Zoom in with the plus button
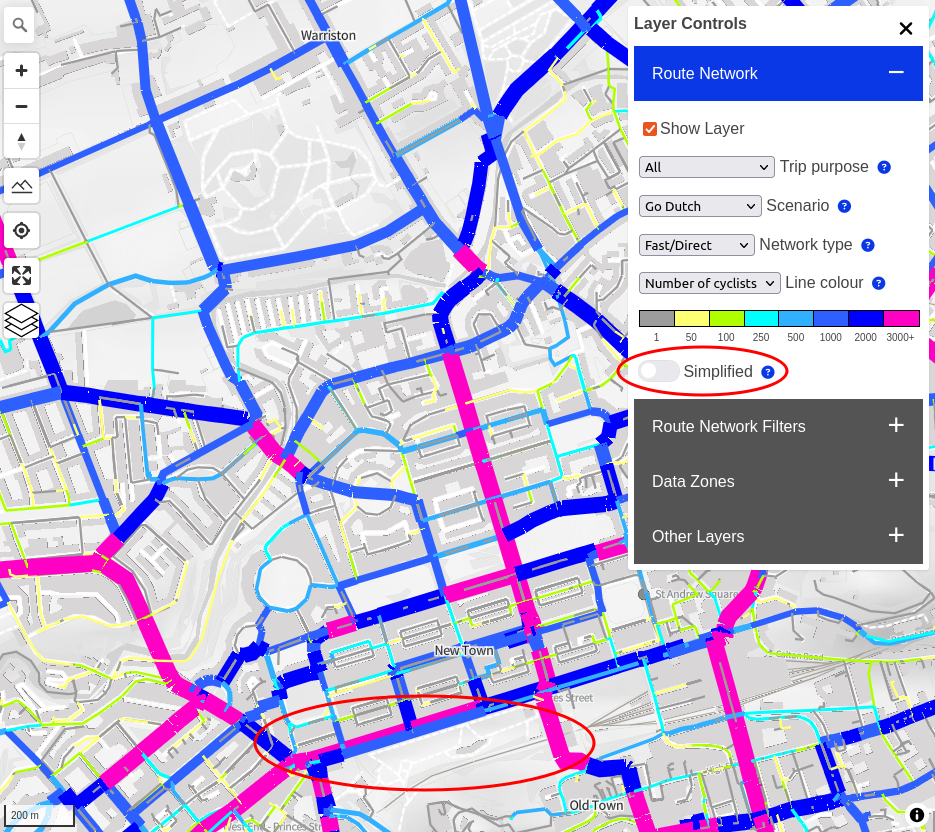 click(x=21, y=71)
